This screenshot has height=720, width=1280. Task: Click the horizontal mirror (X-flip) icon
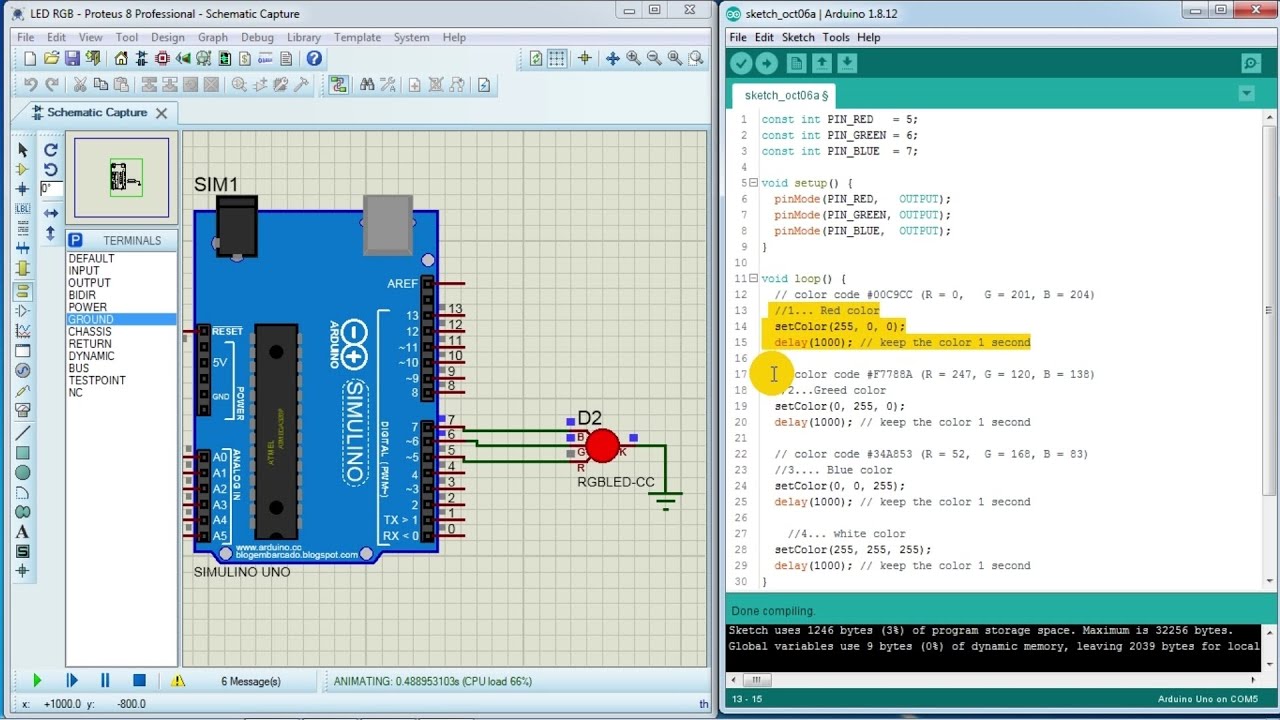pos(51,213)
